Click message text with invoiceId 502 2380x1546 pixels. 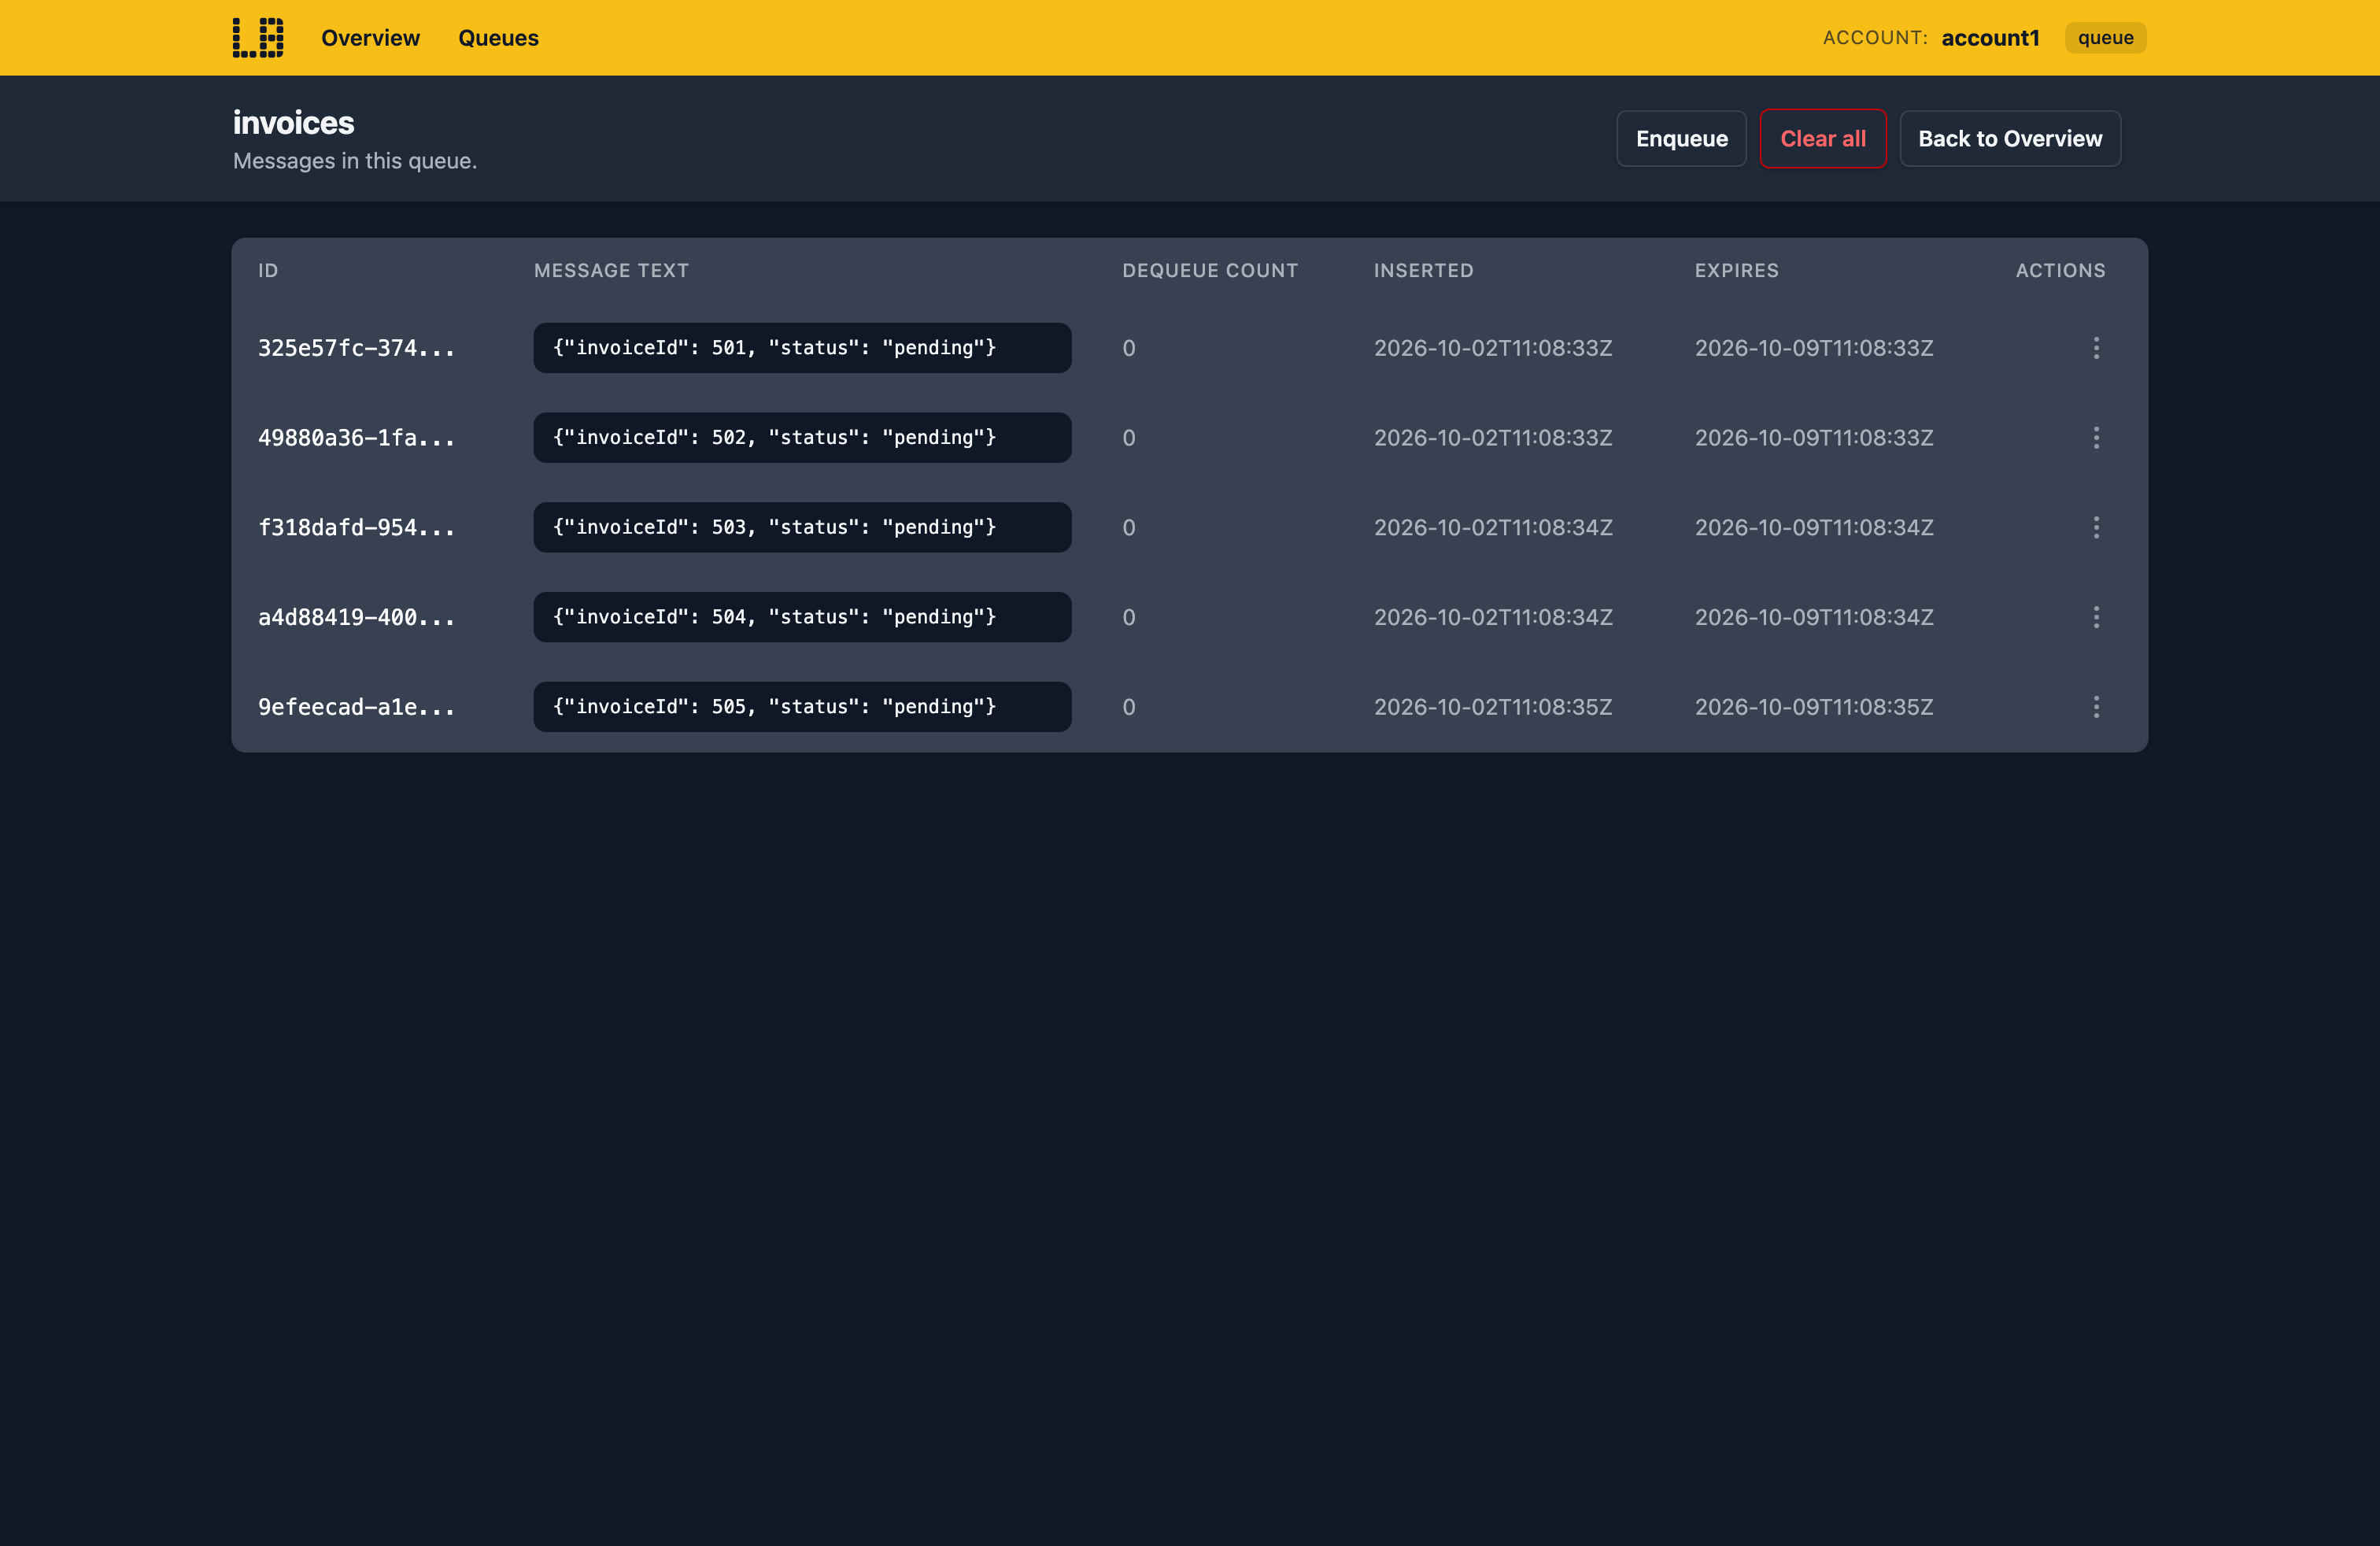pos(802,438)
